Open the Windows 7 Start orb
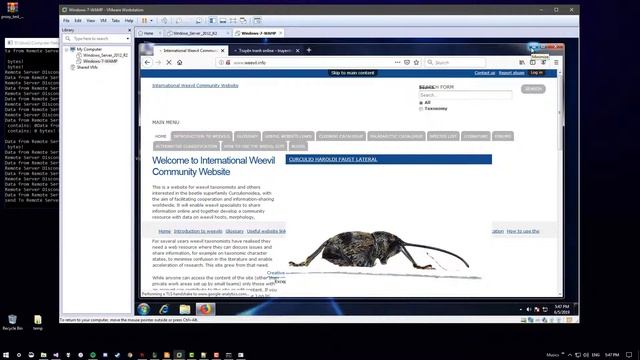The width and height of the screenshot is (640, 360). [x=143, y=309]
